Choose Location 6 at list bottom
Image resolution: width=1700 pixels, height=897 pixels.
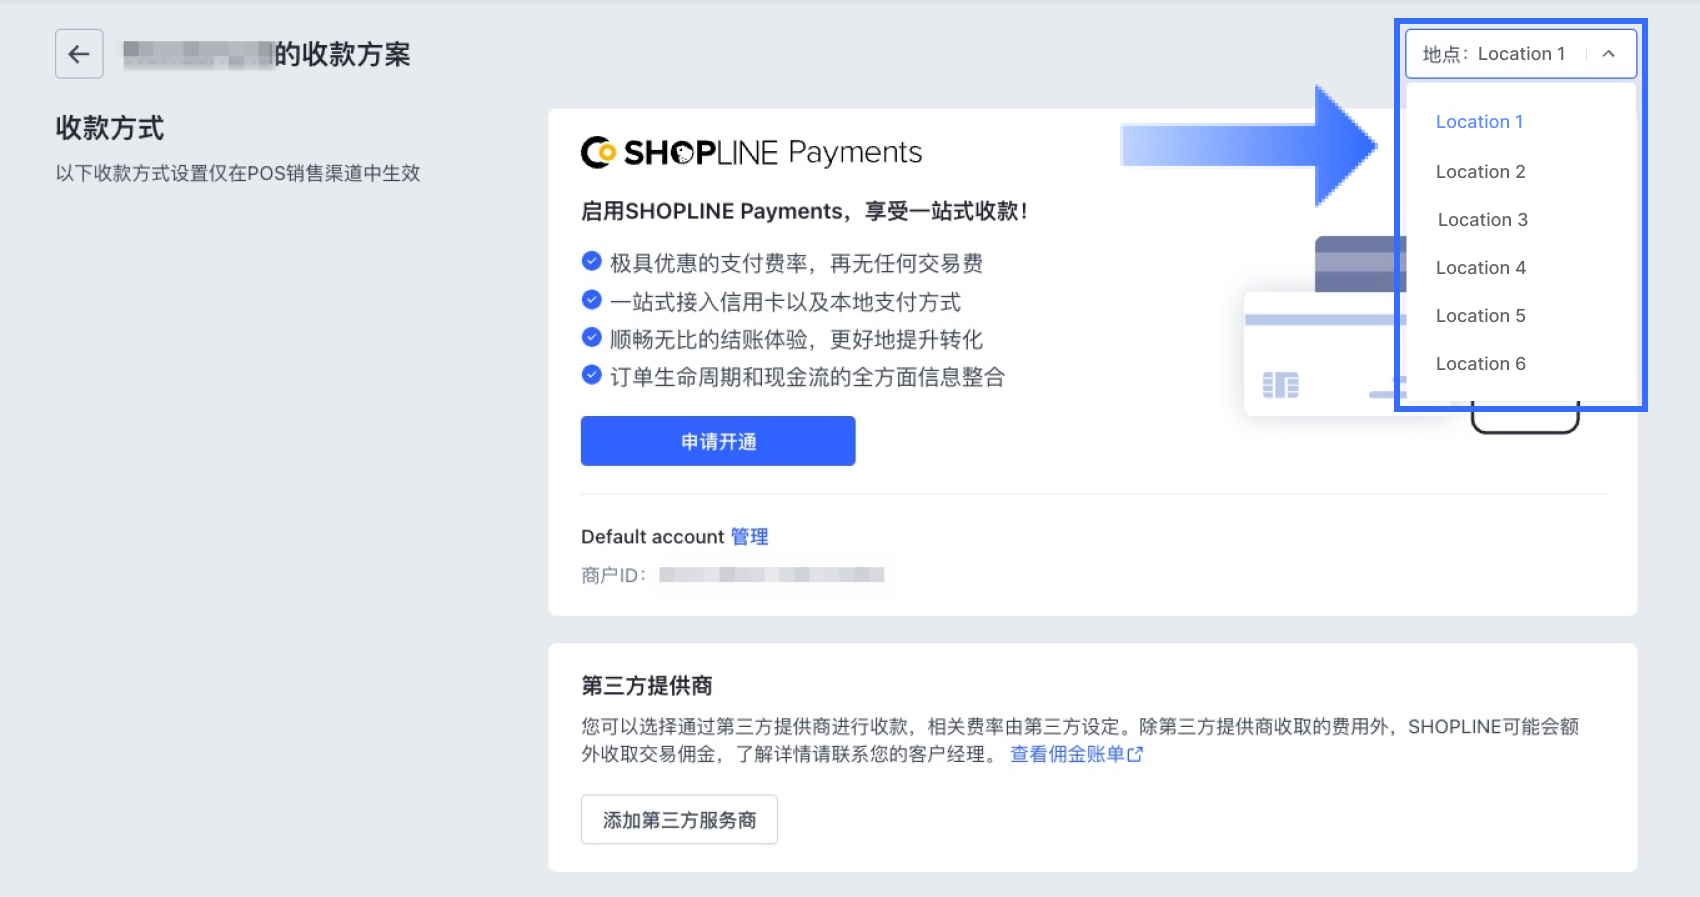tap(1480, 364)
